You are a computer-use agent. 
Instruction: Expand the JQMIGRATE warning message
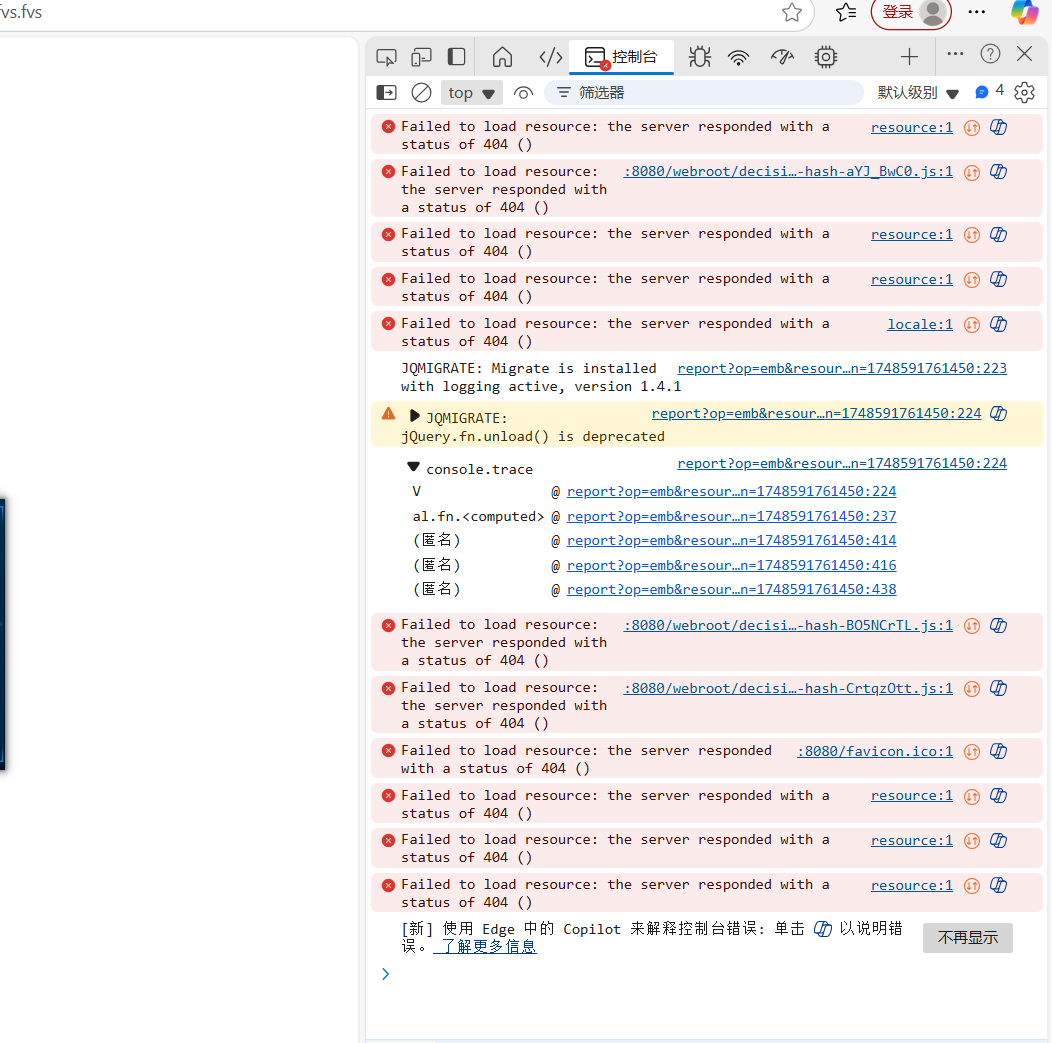(x=415, y=415)
